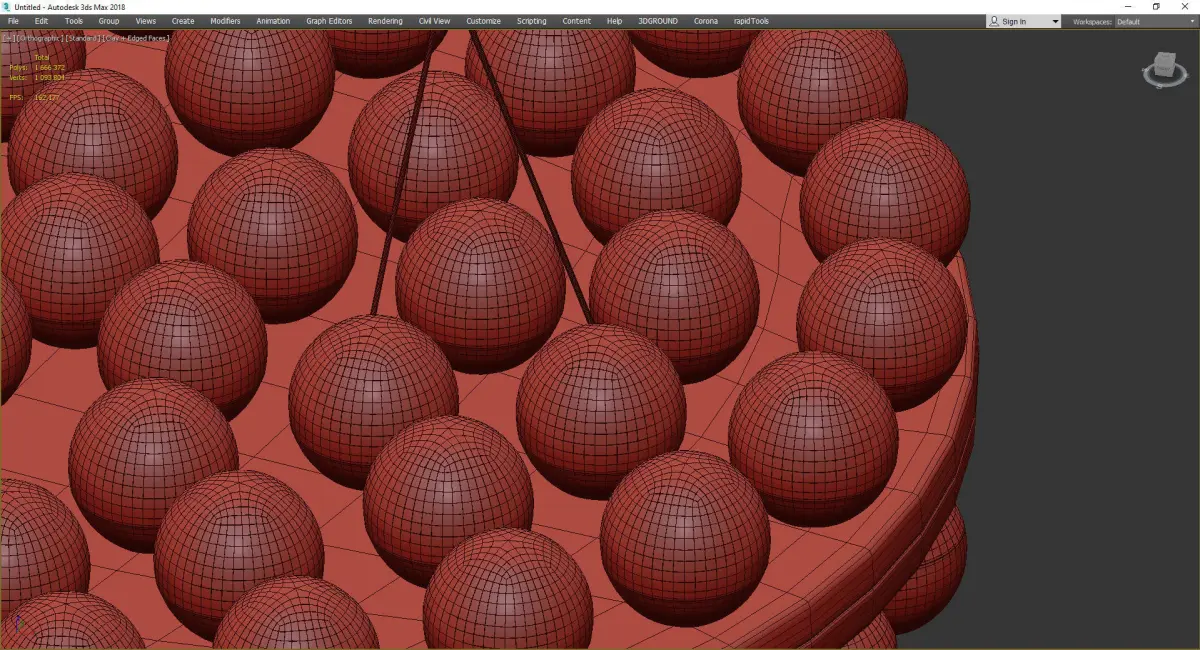Open the Corona menu

coord(706,21)
